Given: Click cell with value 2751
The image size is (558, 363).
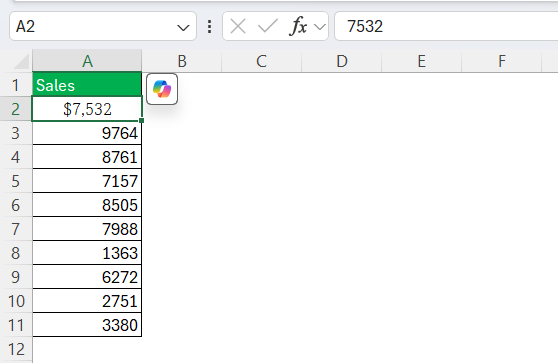Looking at the screenshot, I should coord(87,301).
